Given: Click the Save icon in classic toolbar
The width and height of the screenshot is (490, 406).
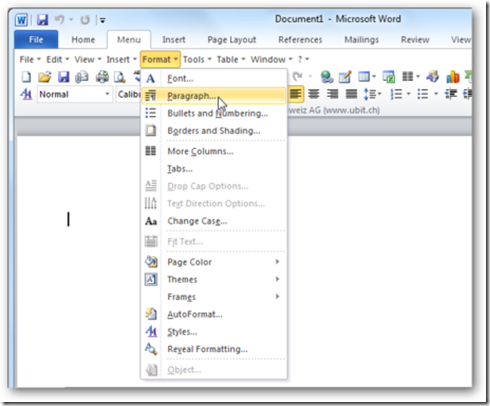Looking at the screenshot, I should 63,77.
